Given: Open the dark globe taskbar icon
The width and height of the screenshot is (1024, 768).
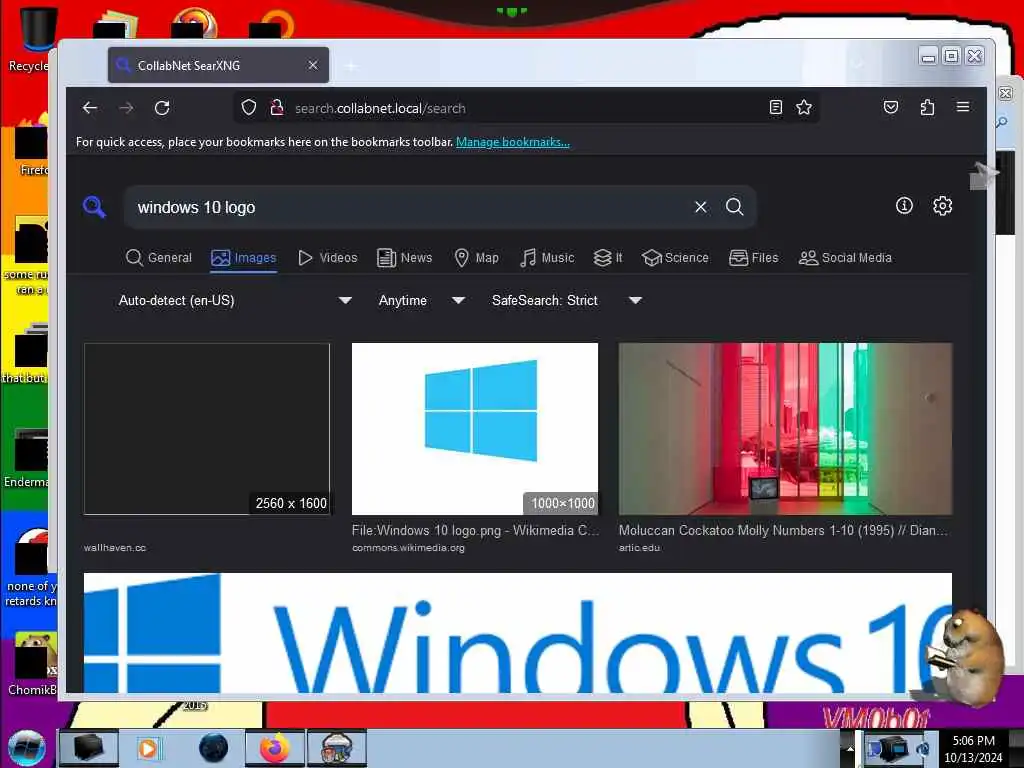Looking at the screenshot, I should click(214, 748).
